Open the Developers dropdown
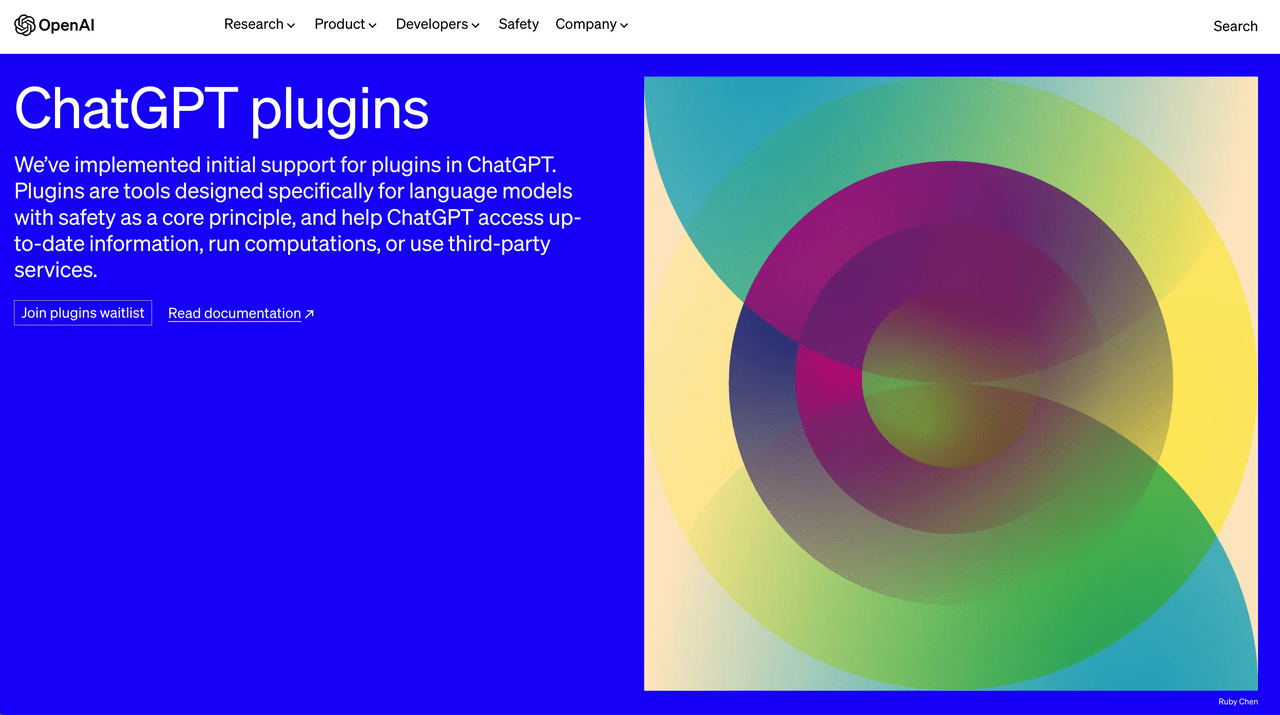The image size is (1280, 715). click(x=438, y=24)
